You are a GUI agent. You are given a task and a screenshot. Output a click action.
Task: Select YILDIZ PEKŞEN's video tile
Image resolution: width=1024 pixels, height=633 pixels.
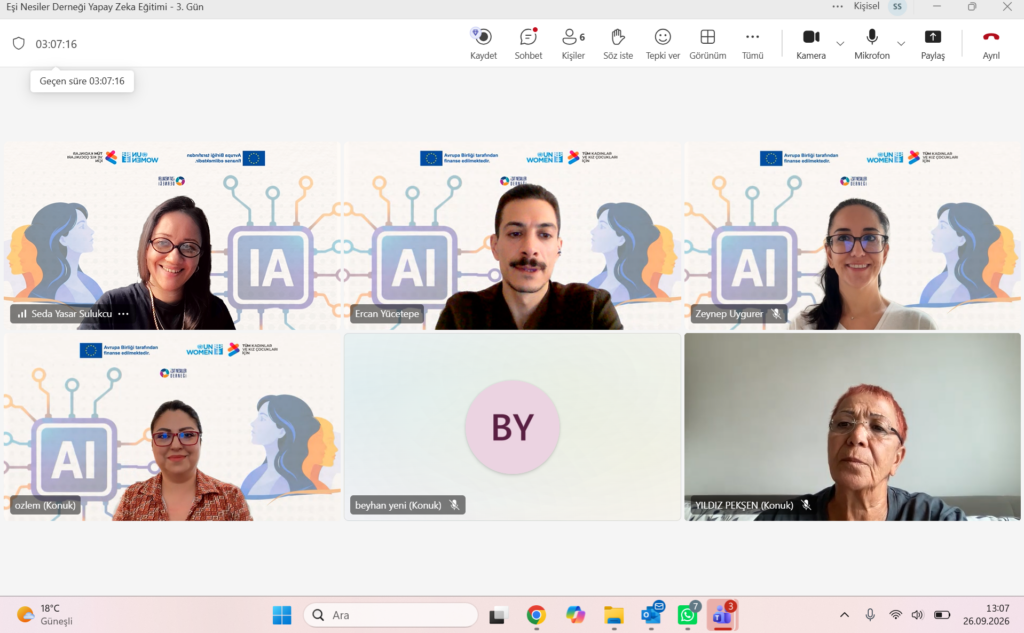(852, 427)
